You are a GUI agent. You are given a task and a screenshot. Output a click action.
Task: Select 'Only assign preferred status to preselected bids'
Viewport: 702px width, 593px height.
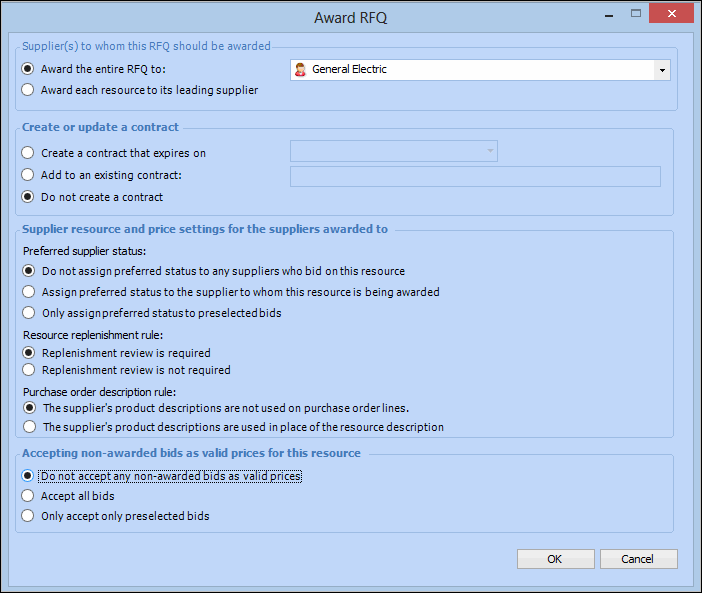coord(28,313)
